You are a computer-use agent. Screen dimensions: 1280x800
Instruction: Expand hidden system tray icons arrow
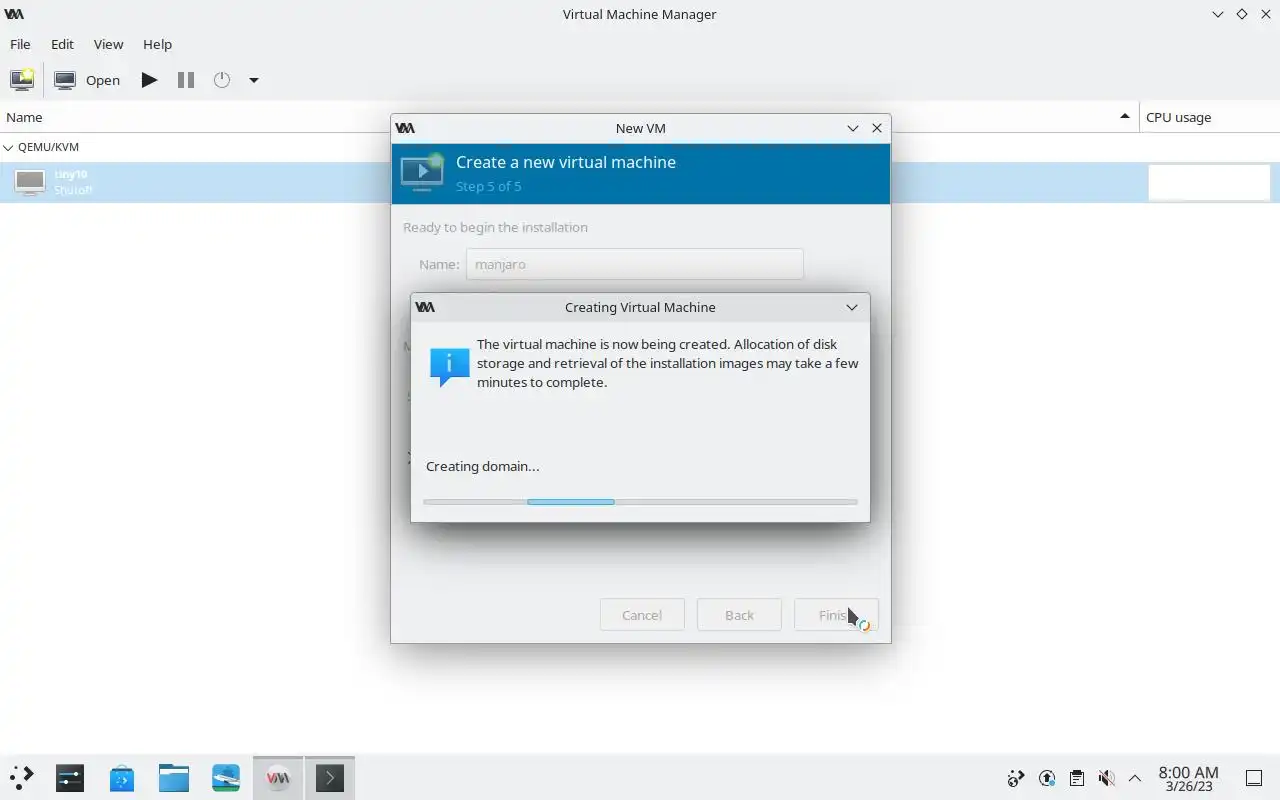point(1135,778)
